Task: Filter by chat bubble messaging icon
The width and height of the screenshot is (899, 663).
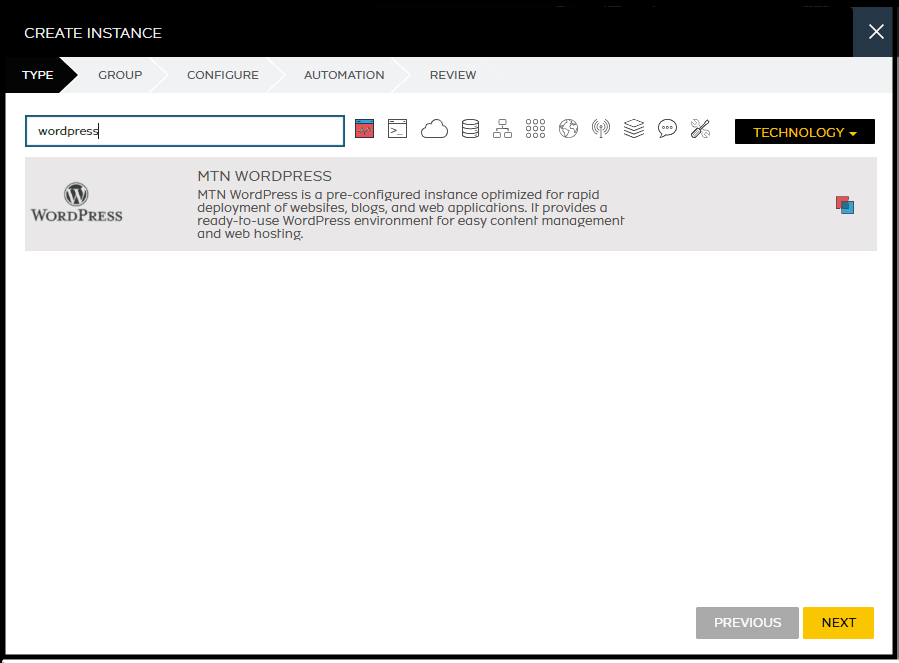Action: click(667, 129)
